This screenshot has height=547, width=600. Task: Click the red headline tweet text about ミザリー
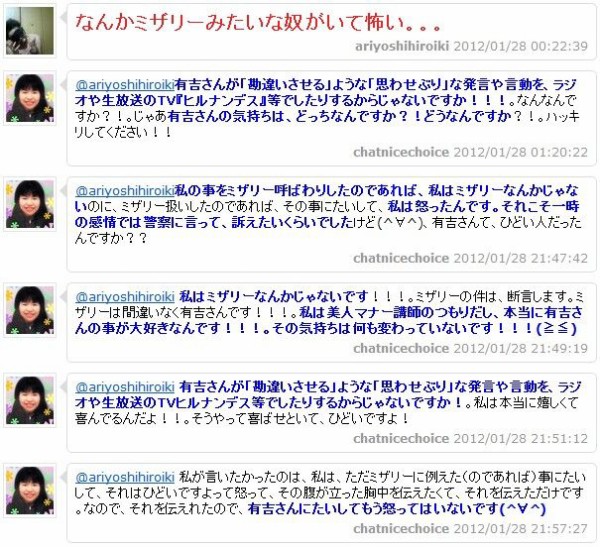(x=258, y=23)
